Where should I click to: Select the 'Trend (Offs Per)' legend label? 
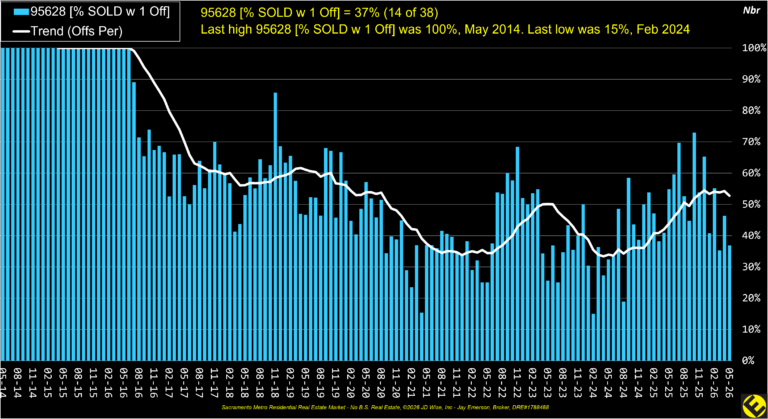click(76, 31)
